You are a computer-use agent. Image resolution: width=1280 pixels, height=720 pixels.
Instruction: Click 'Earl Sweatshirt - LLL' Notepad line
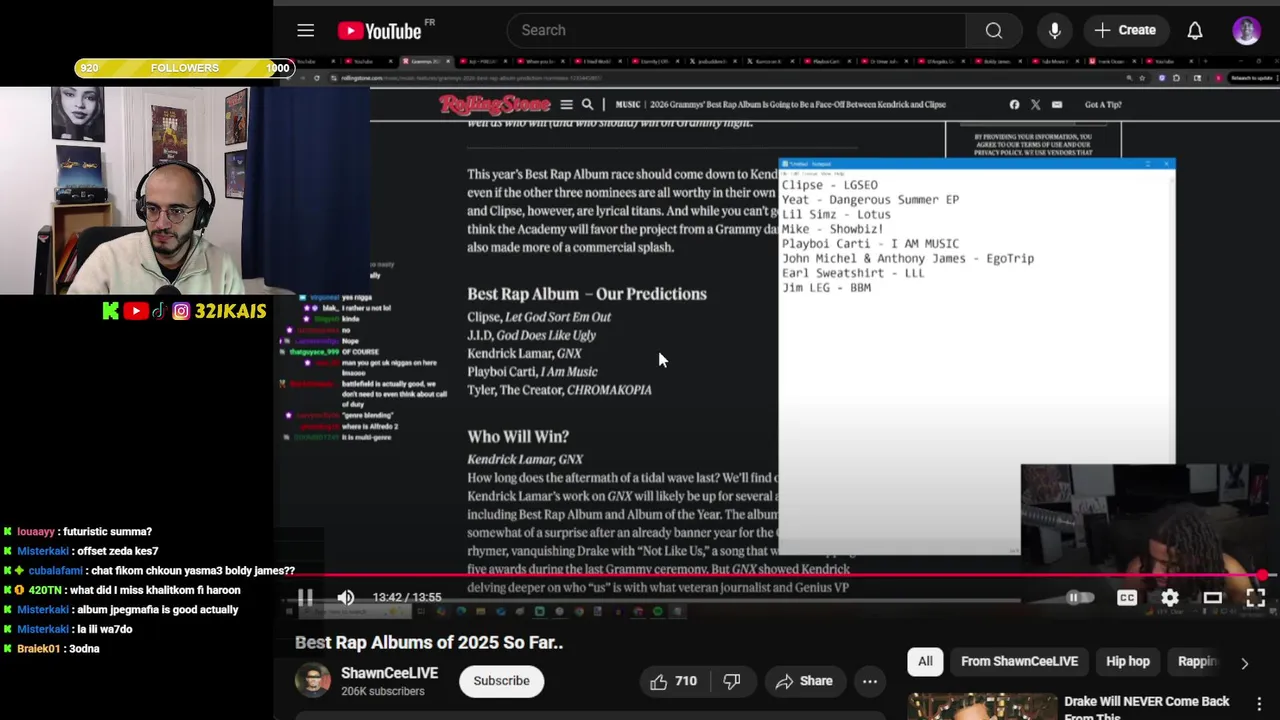pyautogui.click(x=853, y=273)
